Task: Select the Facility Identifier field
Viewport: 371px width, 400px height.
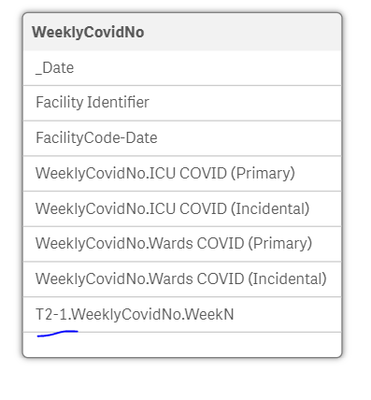Action: coord(182,103)
